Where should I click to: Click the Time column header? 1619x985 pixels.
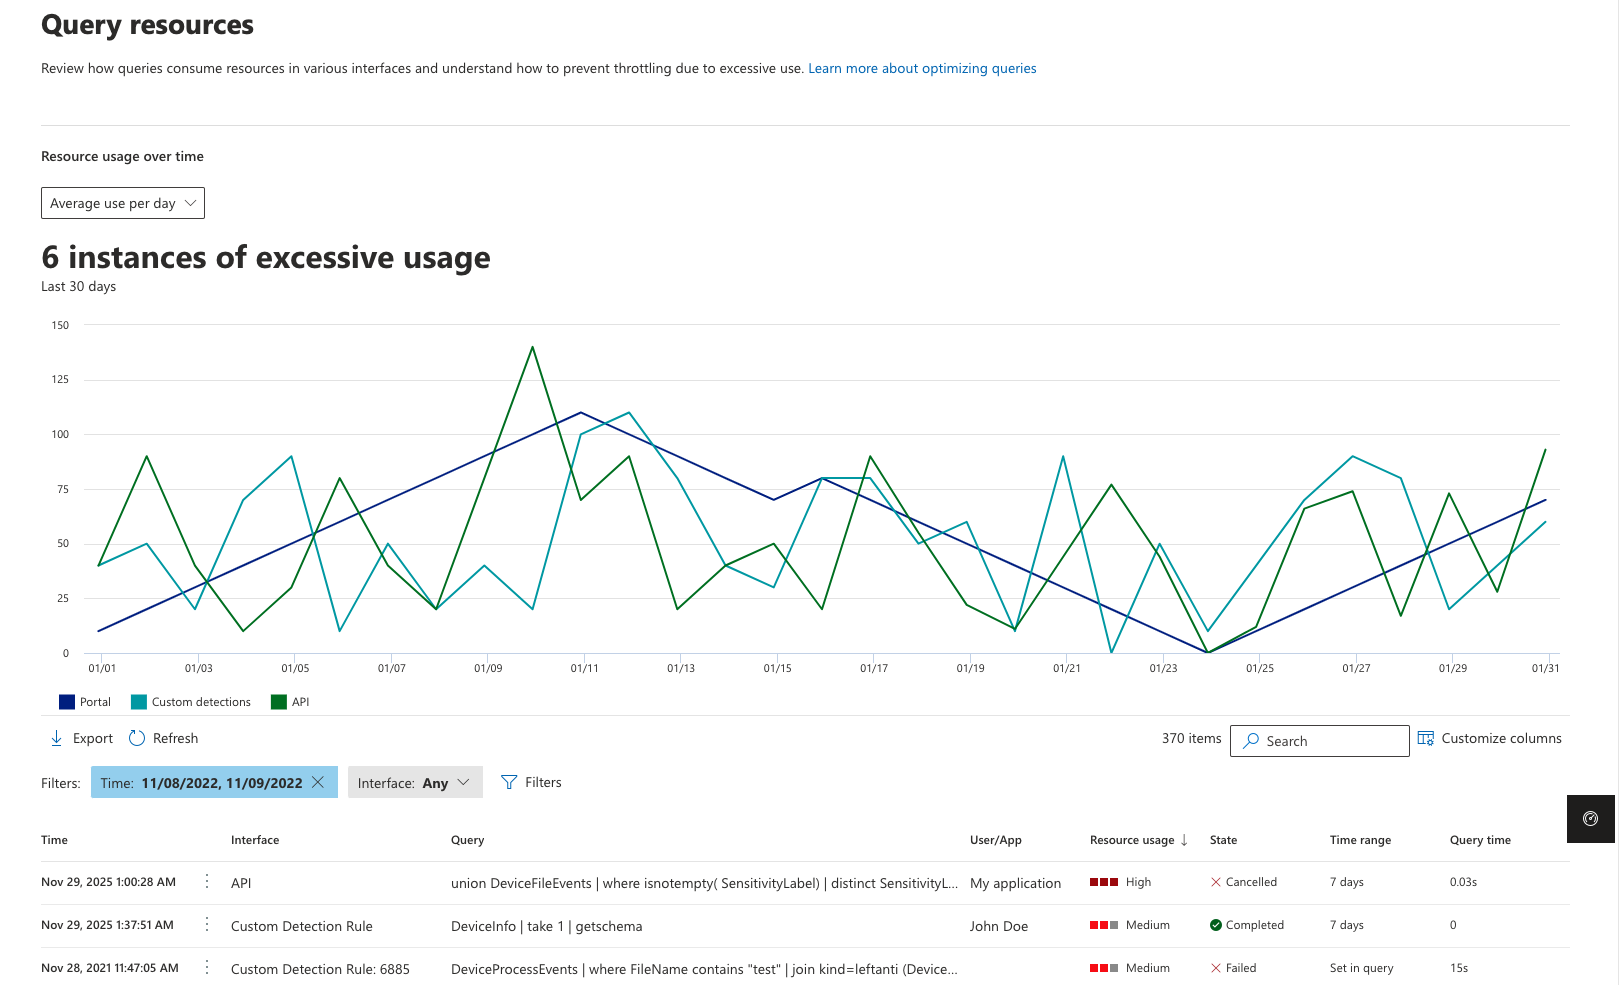[x=55, y=840]
